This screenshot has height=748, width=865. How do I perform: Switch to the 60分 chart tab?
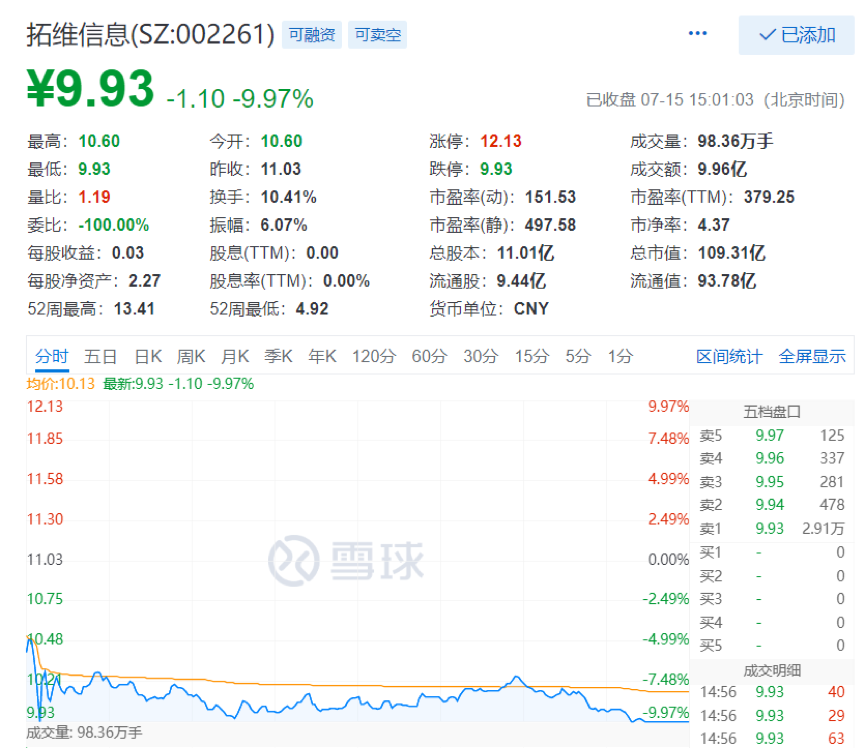(429, 356)
